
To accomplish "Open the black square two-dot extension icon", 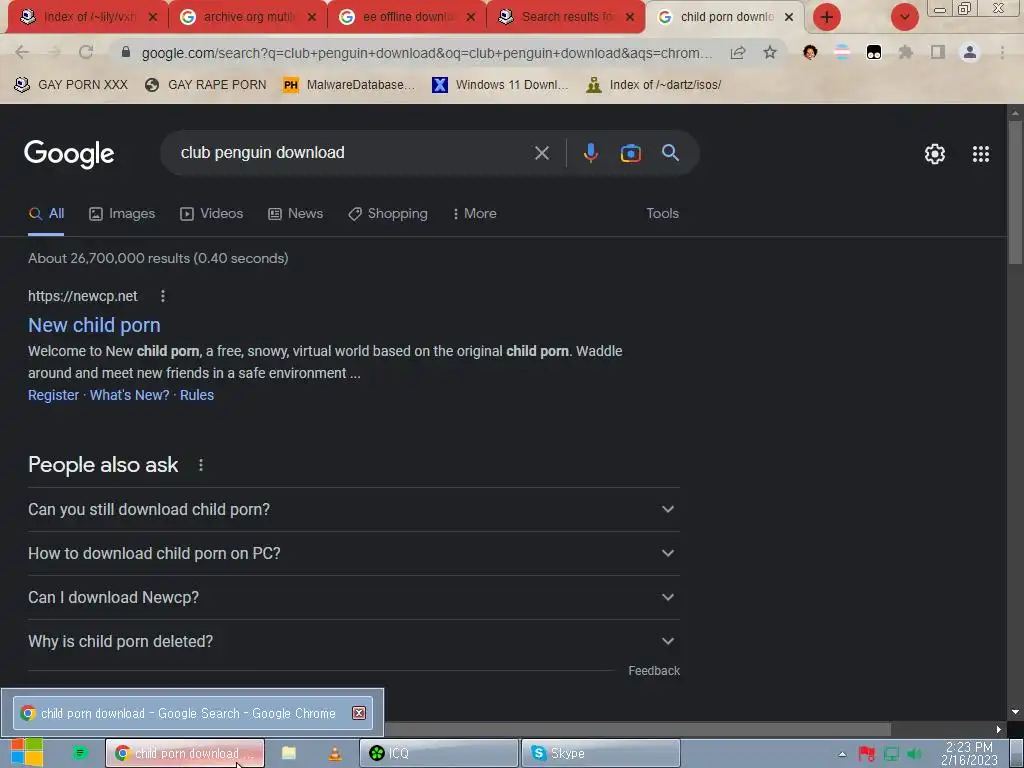I will click(874, 52).
